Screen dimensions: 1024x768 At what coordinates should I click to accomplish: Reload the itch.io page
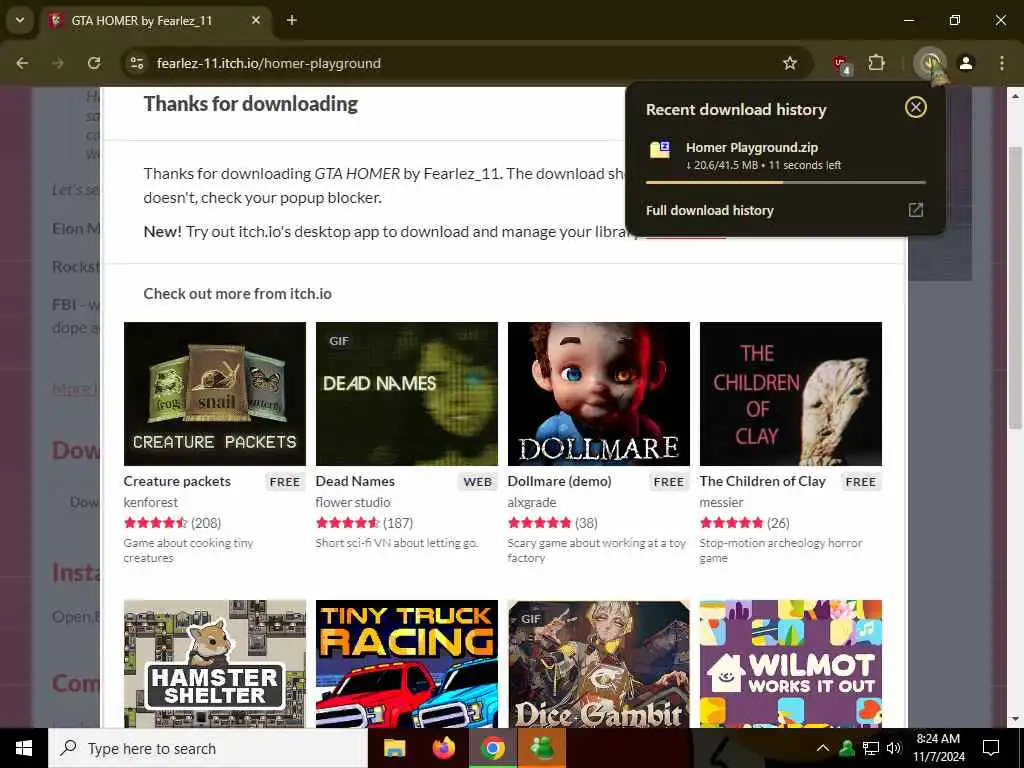94,63
